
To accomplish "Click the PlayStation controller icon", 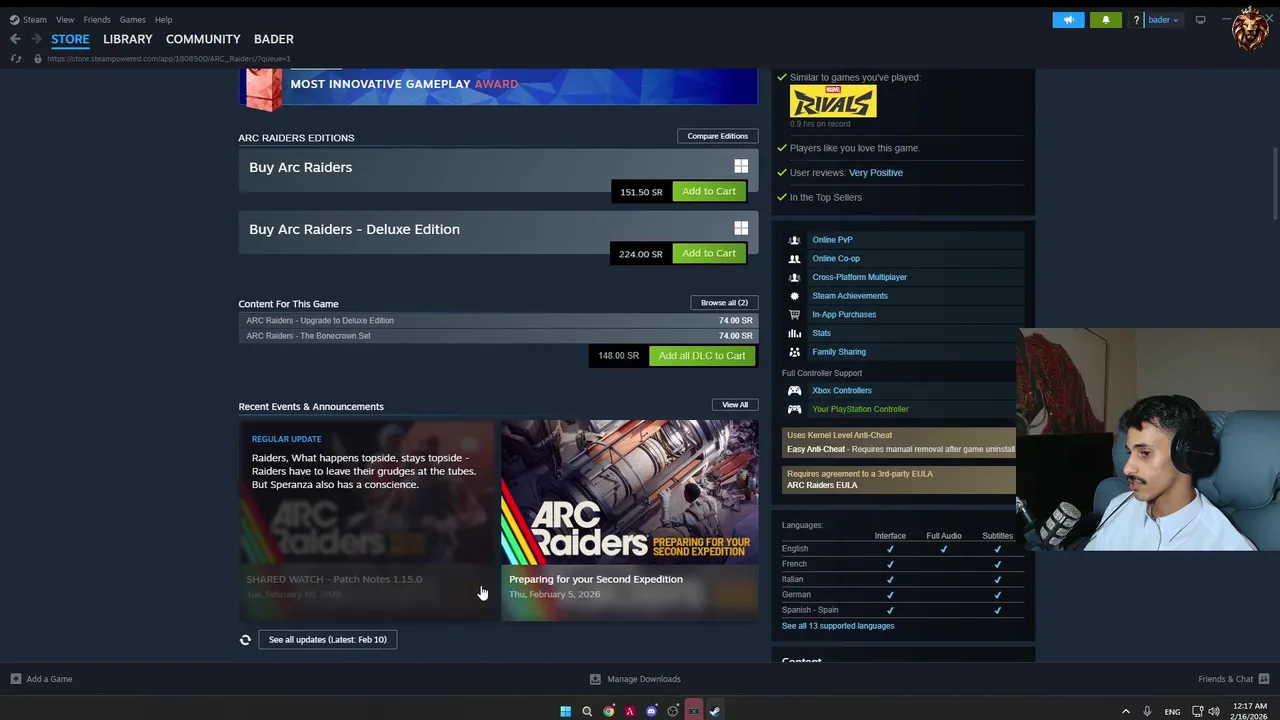I will pyautogui.click(x=794, y=409).
